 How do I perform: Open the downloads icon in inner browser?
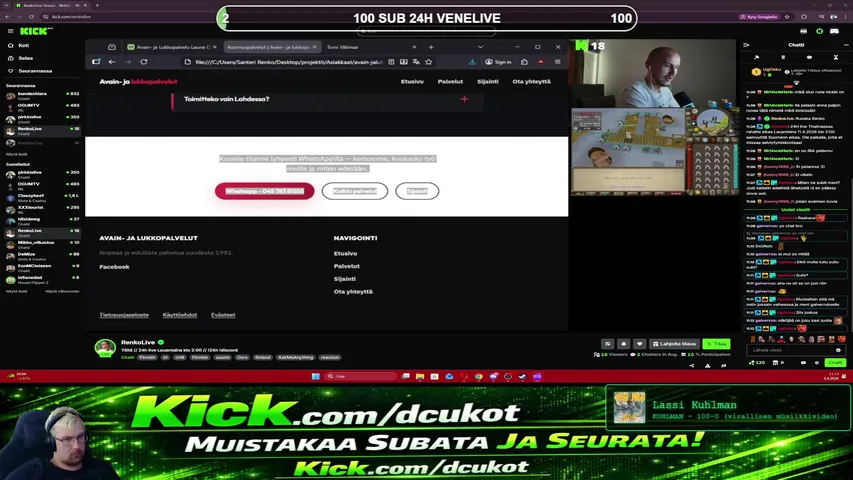[472, 62]
